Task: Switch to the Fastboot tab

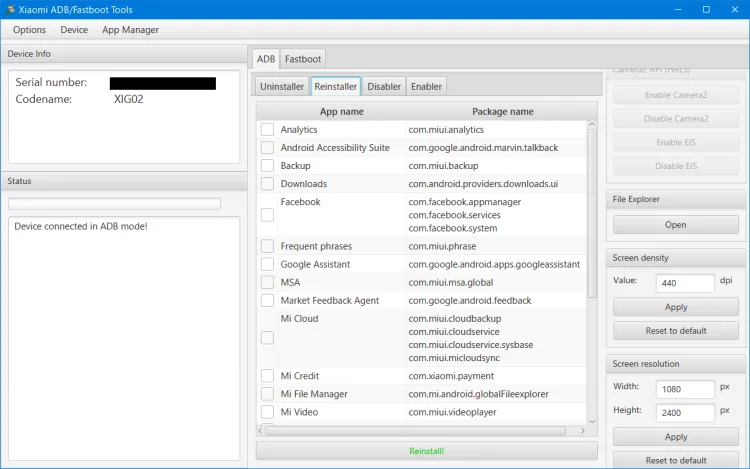Action: (x=302, y=59)
